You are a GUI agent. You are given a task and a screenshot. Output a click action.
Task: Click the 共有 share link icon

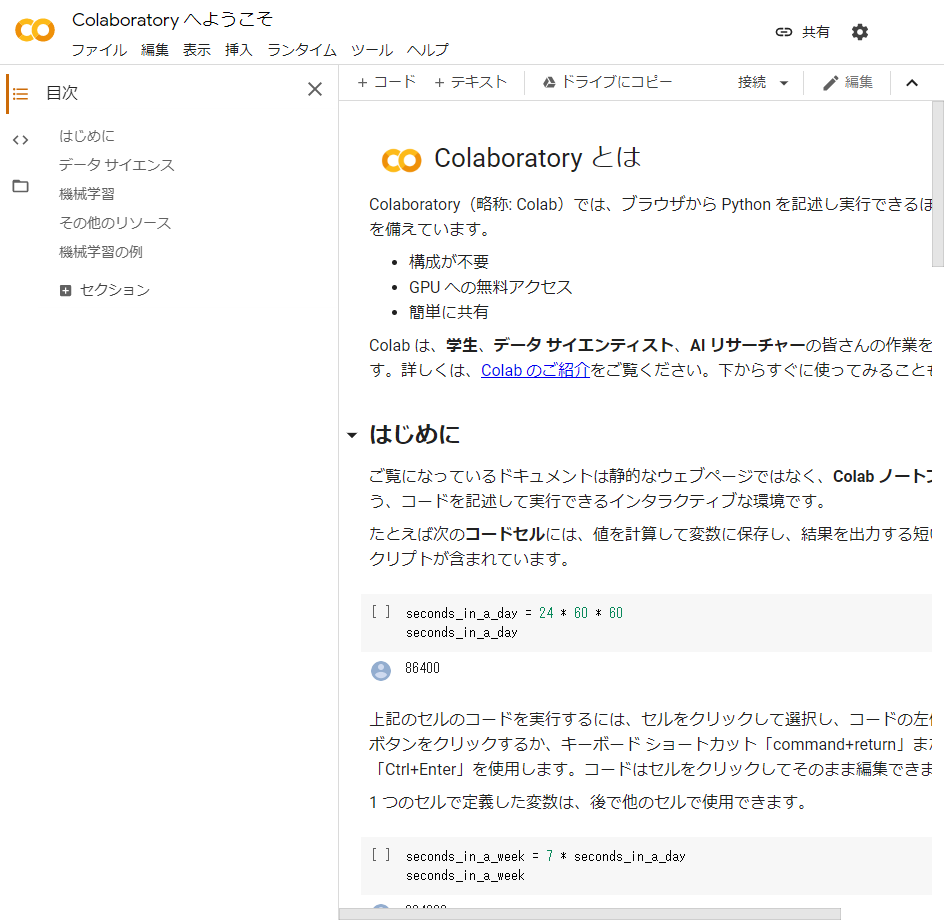click(x=783, y=32)
